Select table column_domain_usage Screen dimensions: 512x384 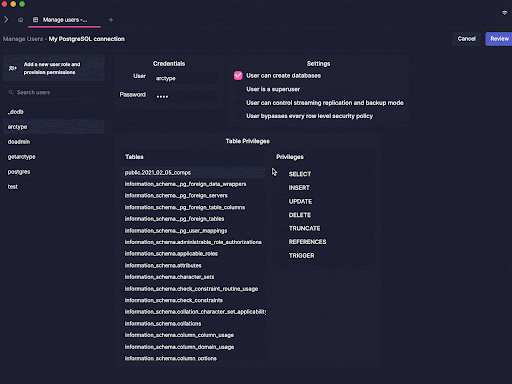(194, 347)
